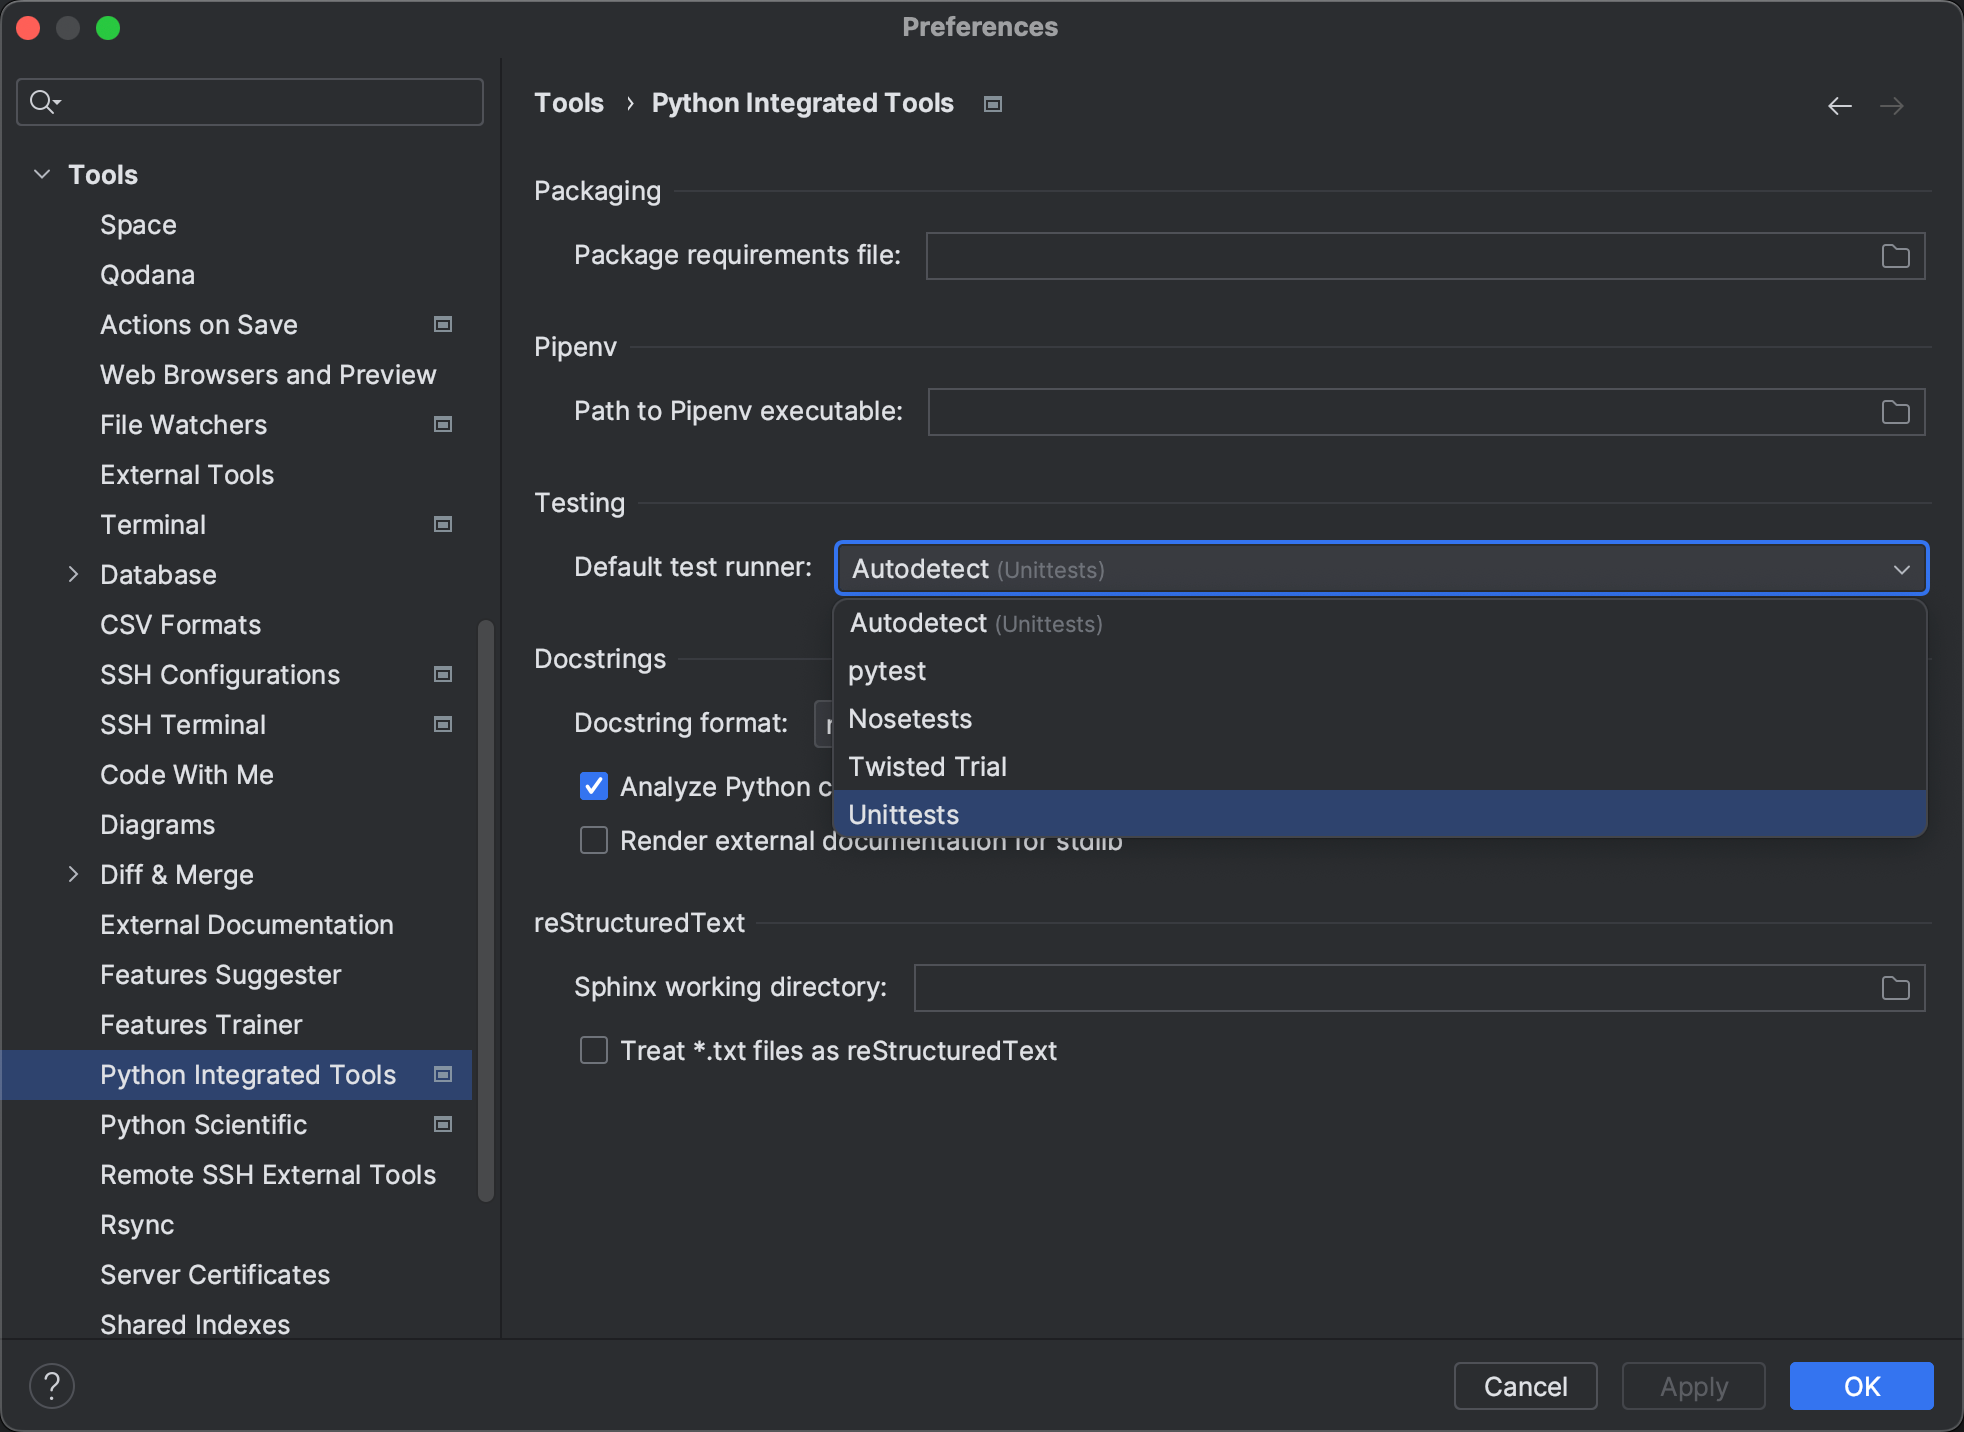Click the settings sidebar scrollbar
Viewport: 1964px width, 1432px height.
tap(486, 910)
